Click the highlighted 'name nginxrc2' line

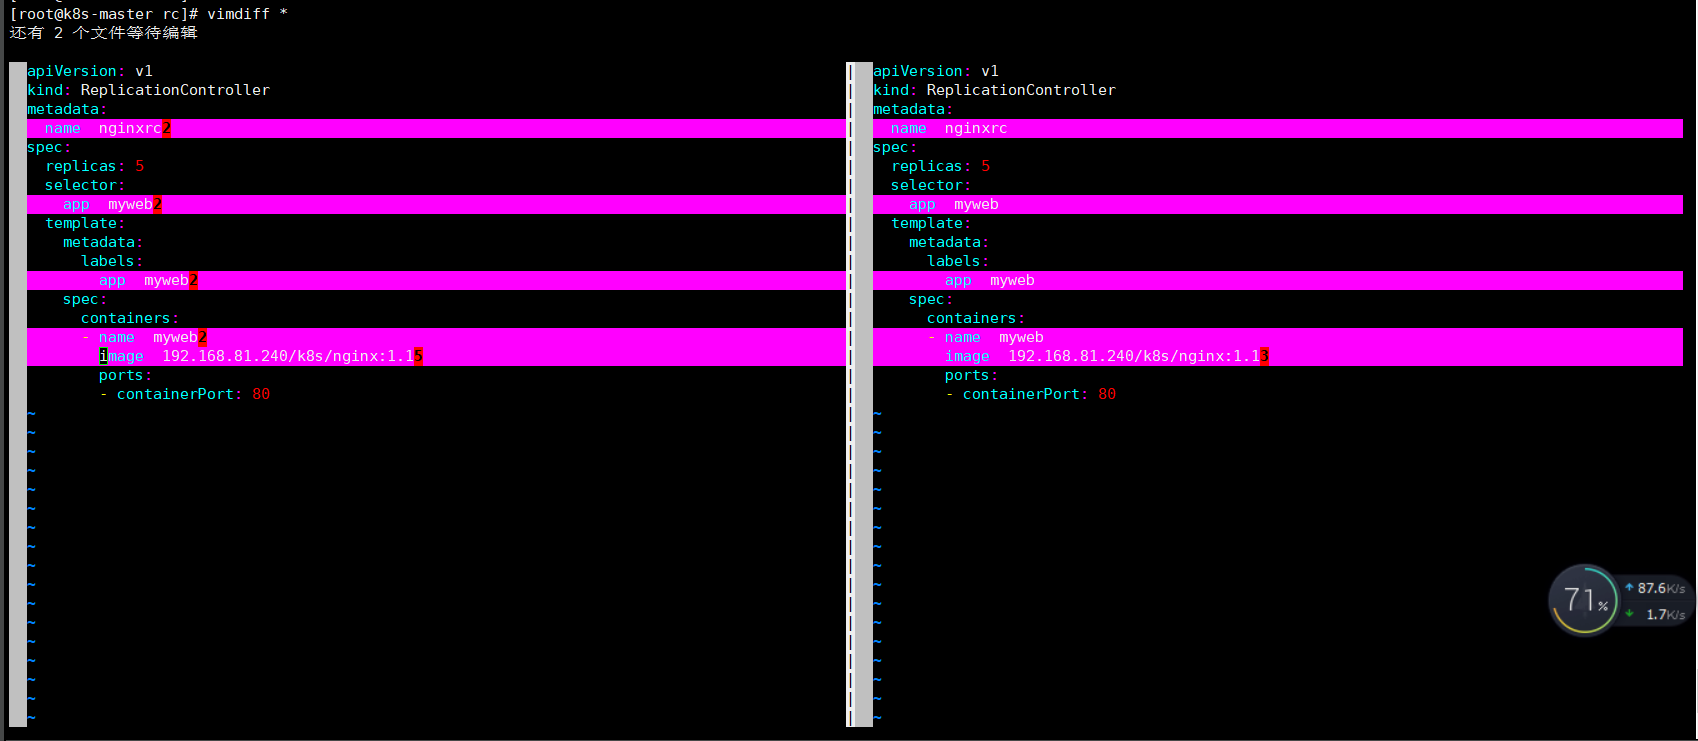[436, 128]
